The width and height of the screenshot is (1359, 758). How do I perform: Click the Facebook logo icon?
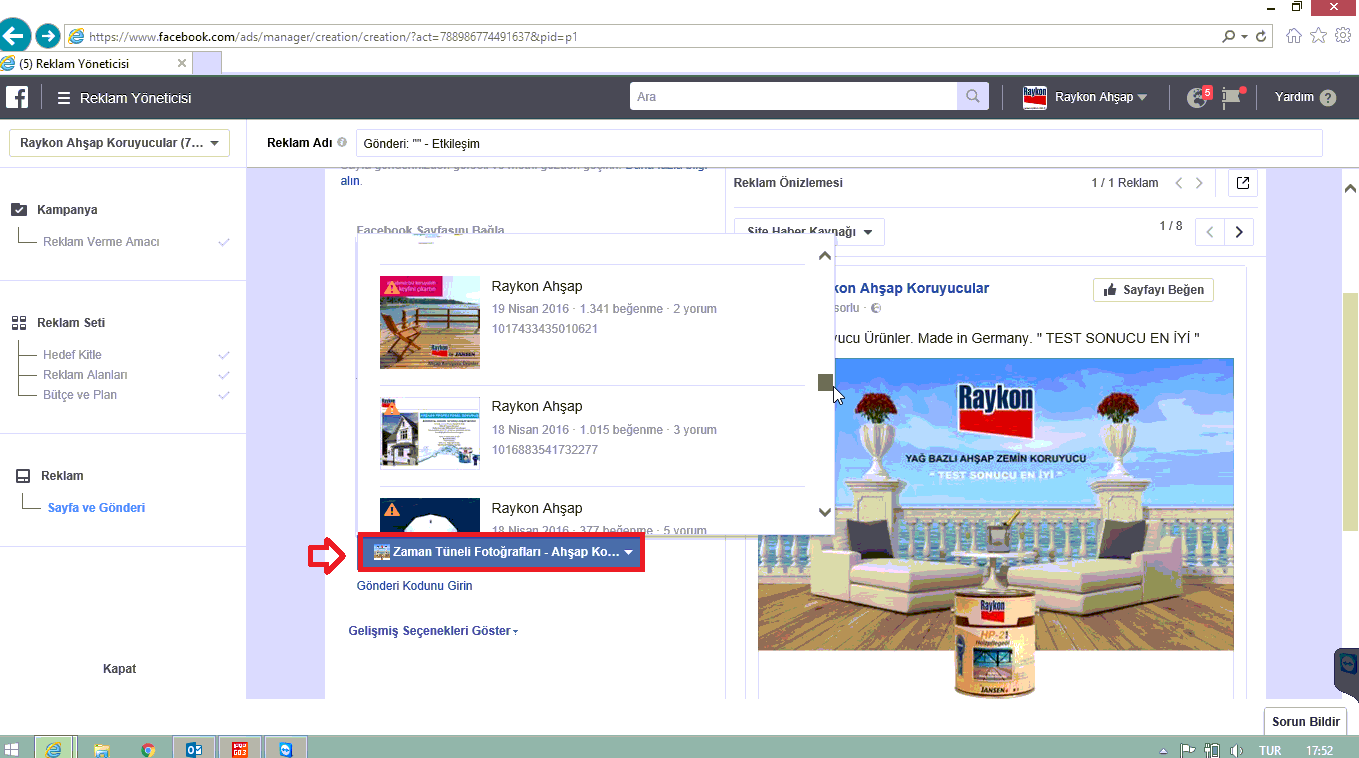17,97
